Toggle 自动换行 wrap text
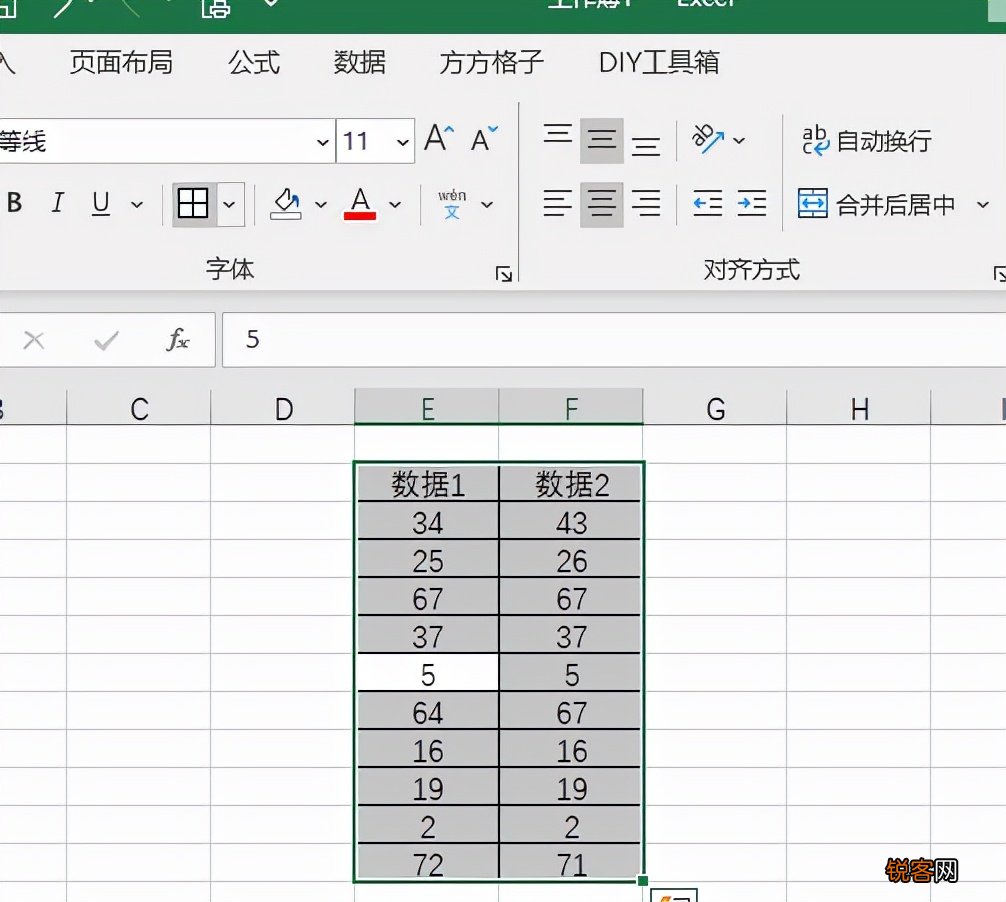The height and width of the screenshot is (902, 1006). (x=866, y=140)
